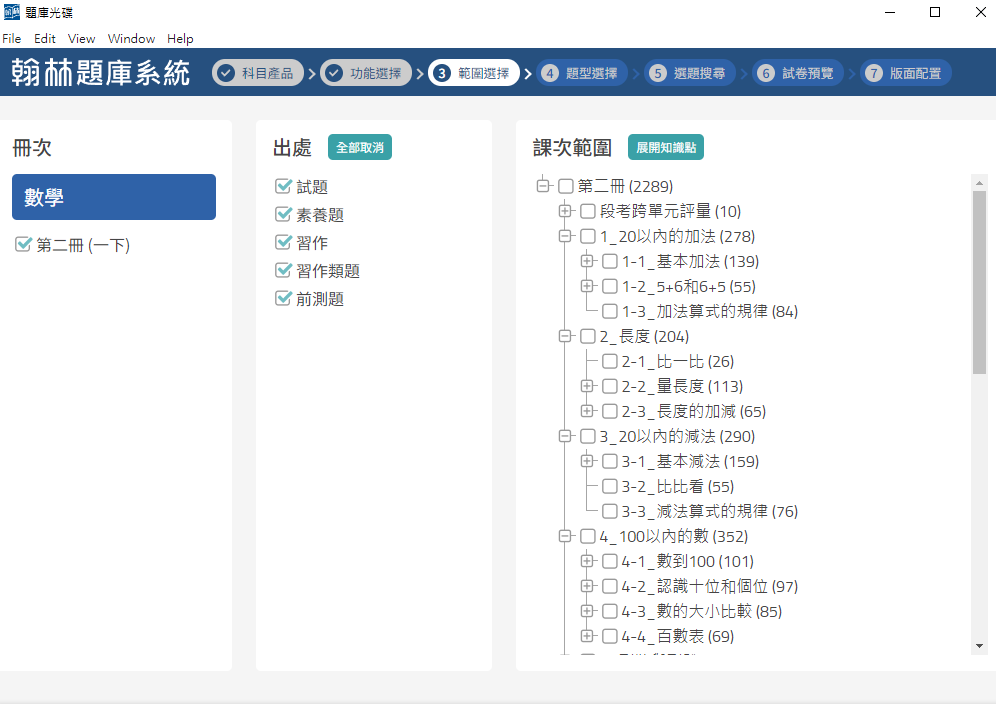Screen dimensions: 996x706
Task: Open the Window menu
Action: pyautogui.click(x=131, y=39)
